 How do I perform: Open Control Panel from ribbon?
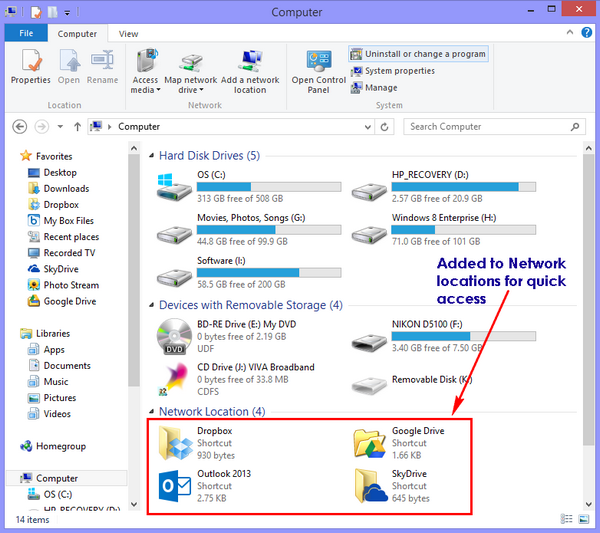tap(318, 71)
